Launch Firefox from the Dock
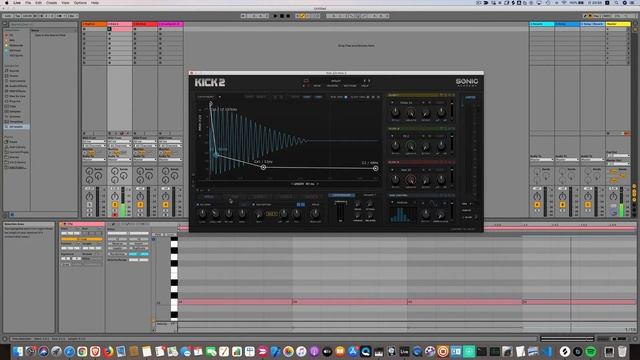The height and width of the screenshot is (360, 640). pos(108,351)
